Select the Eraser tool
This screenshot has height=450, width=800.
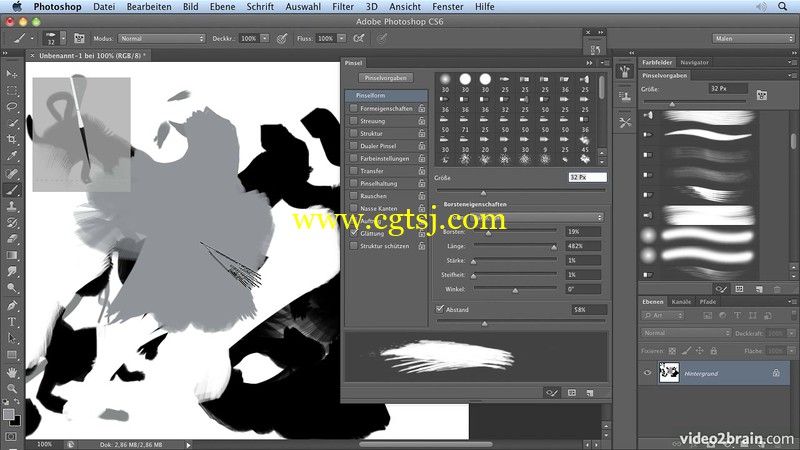11,239
